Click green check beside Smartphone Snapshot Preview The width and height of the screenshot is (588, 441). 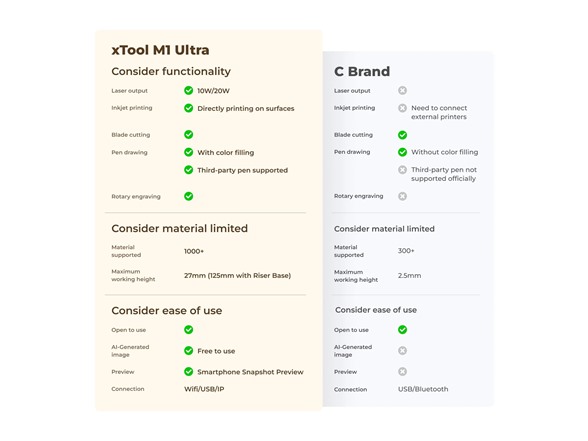[189, 372]
